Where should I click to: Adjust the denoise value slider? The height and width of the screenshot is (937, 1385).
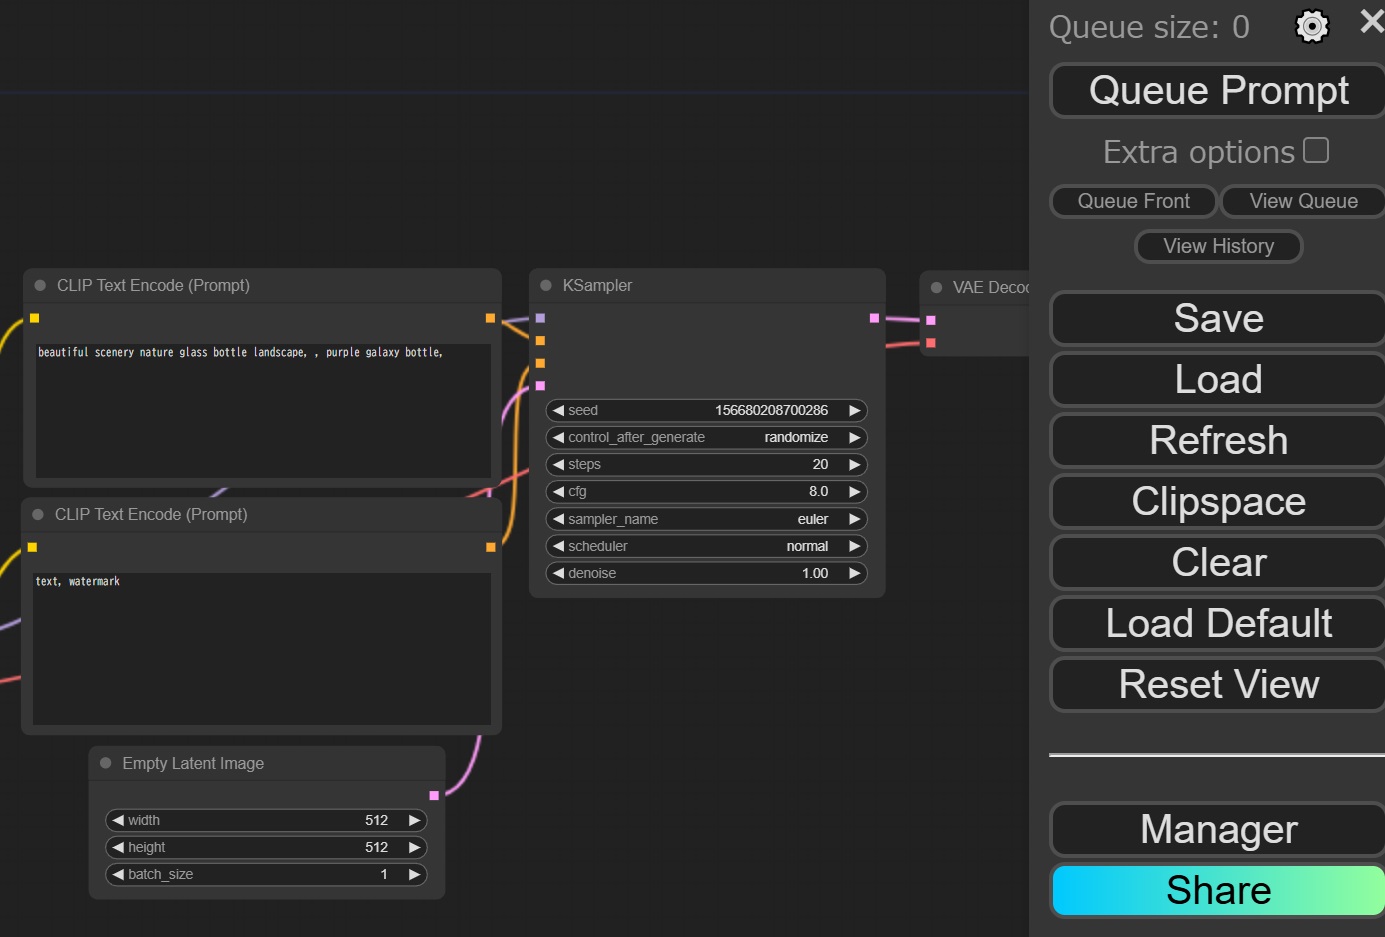(706, 573)
